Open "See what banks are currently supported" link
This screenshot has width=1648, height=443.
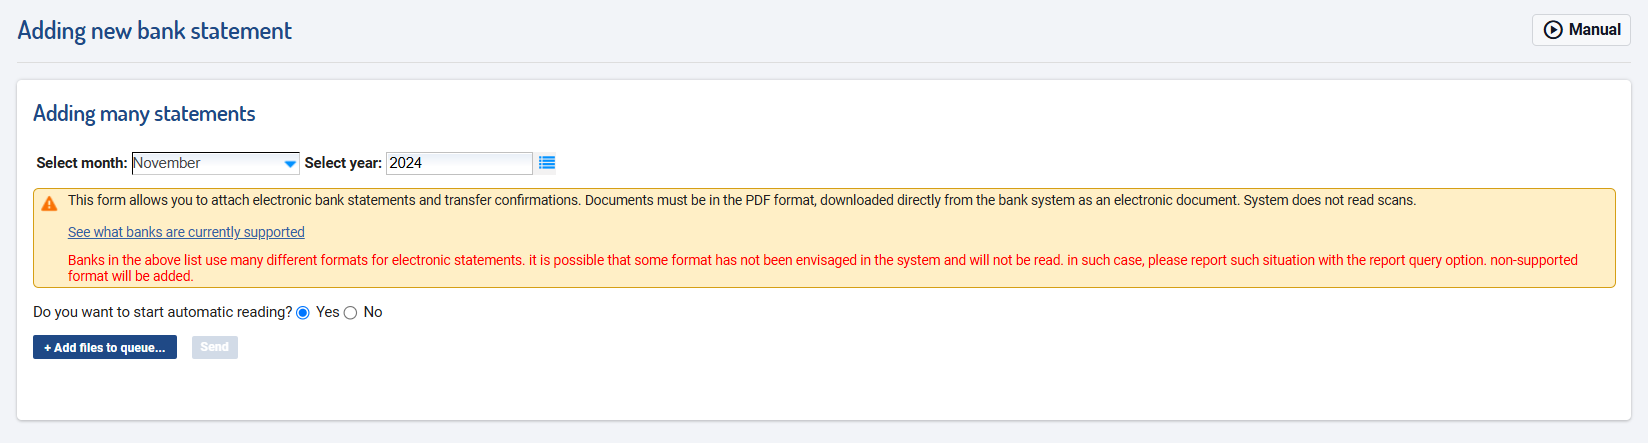186,232
